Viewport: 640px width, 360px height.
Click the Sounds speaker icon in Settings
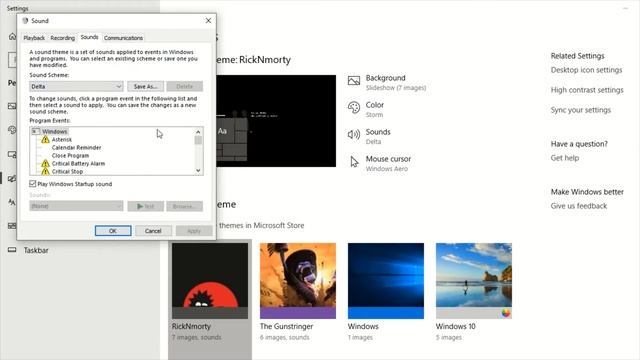[x=354, y=134]
